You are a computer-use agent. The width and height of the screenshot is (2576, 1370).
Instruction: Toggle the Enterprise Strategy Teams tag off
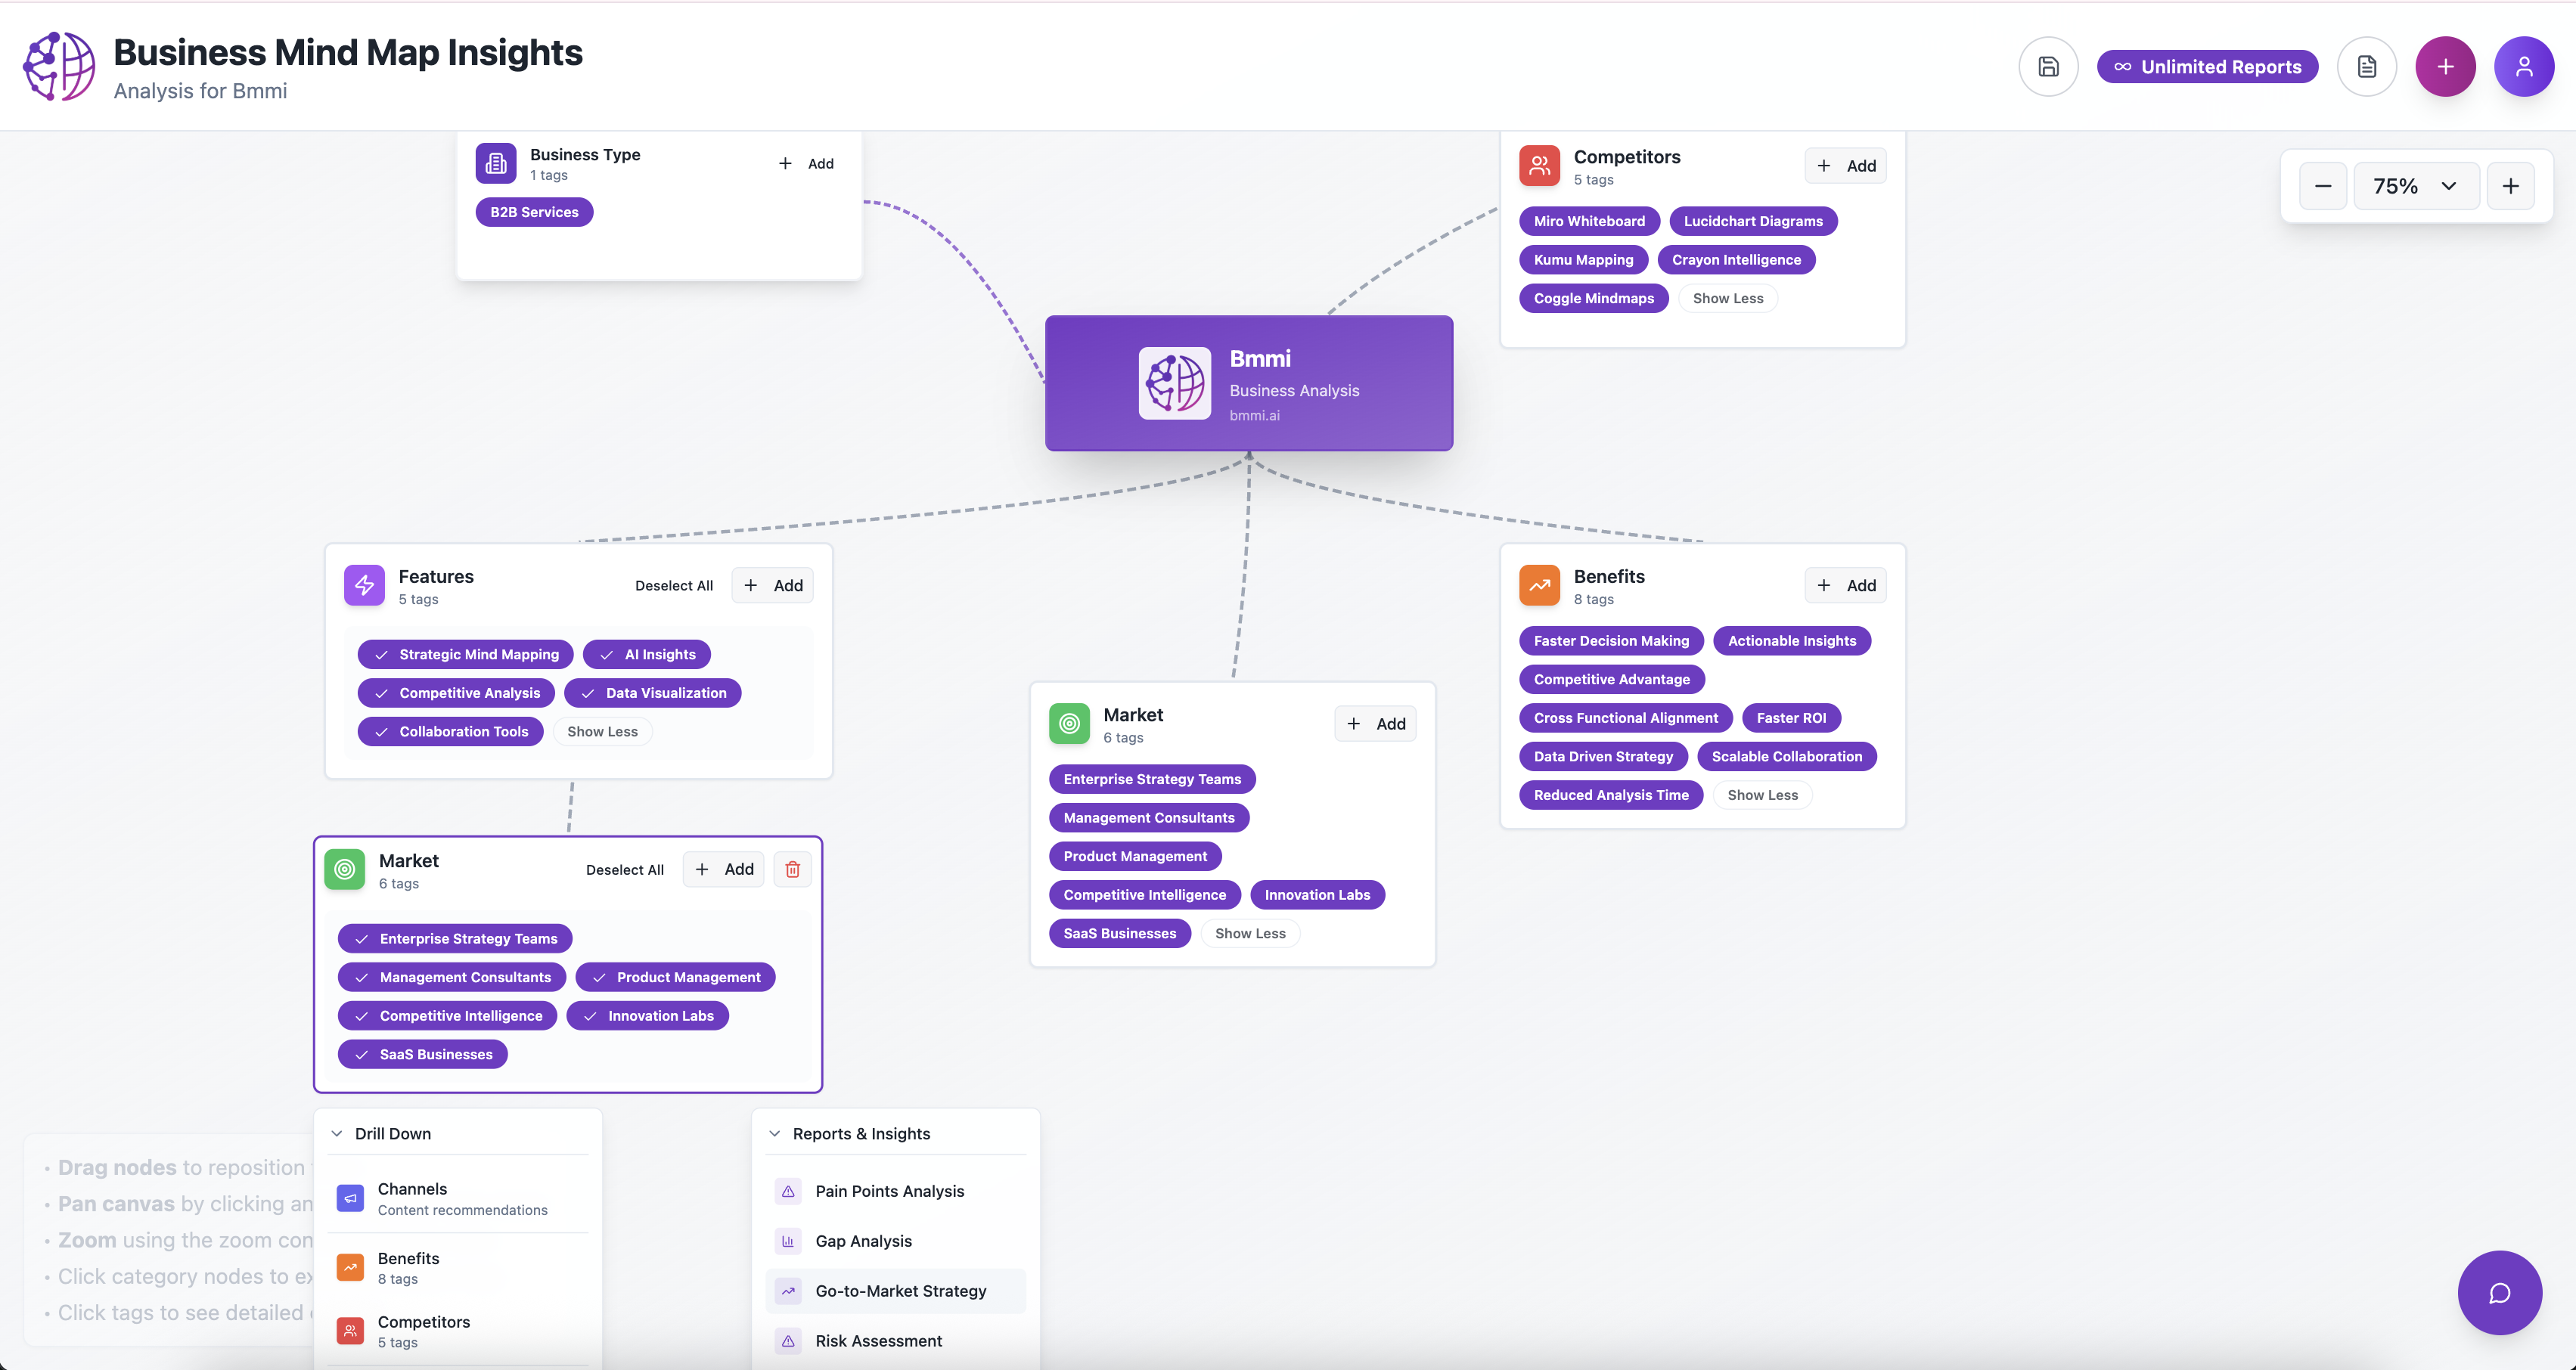pos(455,938)
